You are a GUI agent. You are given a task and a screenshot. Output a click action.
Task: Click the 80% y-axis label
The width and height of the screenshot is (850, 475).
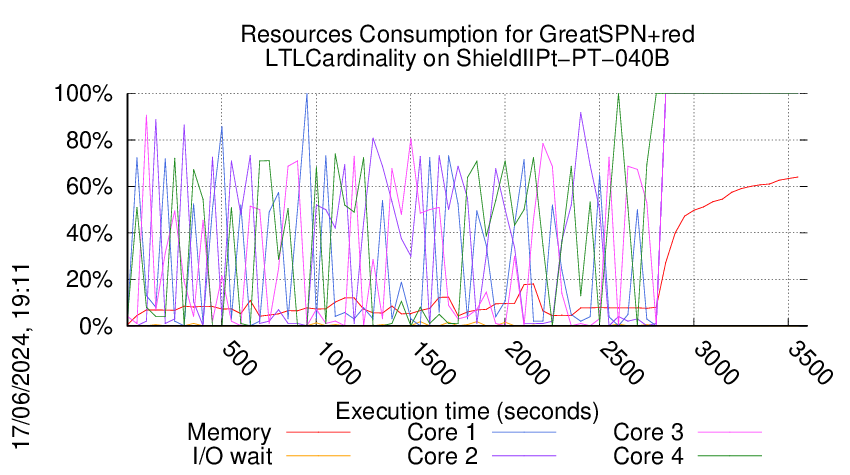89,140
